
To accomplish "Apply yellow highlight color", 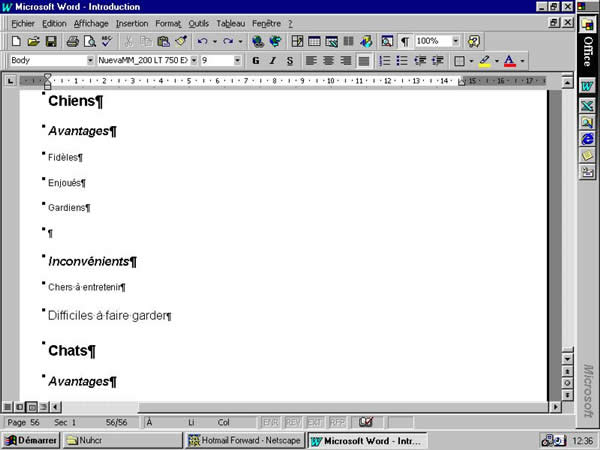I will pos(484,60).
